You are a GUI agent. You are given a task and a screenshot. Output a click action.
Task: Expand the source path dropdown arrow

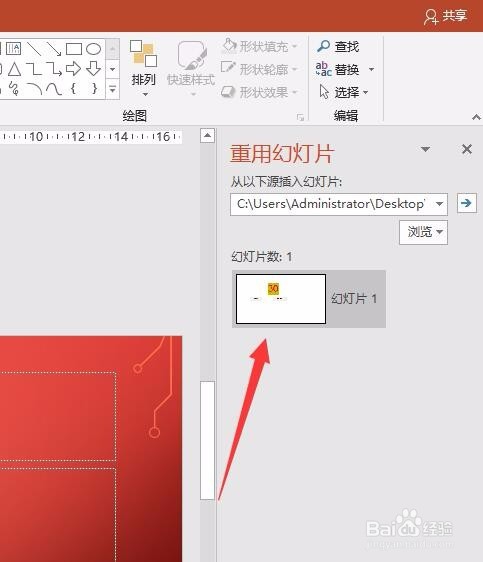[x=439, y=204]
